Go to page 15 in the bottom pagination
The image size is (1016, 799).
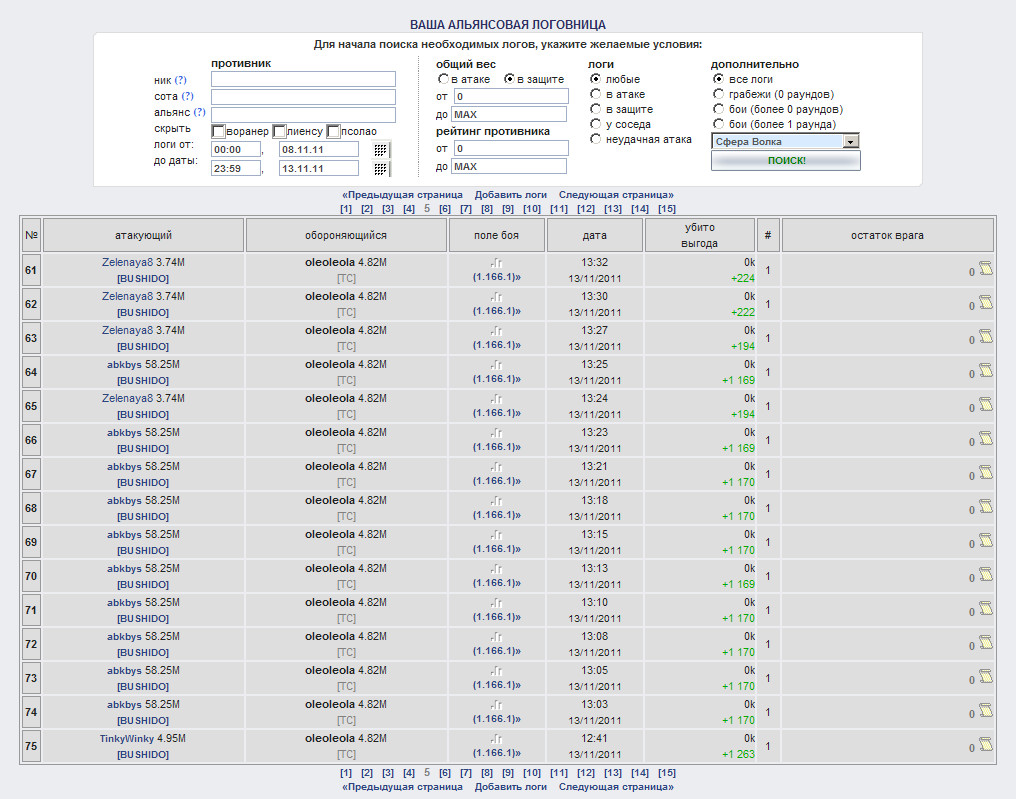click(667, 773)
